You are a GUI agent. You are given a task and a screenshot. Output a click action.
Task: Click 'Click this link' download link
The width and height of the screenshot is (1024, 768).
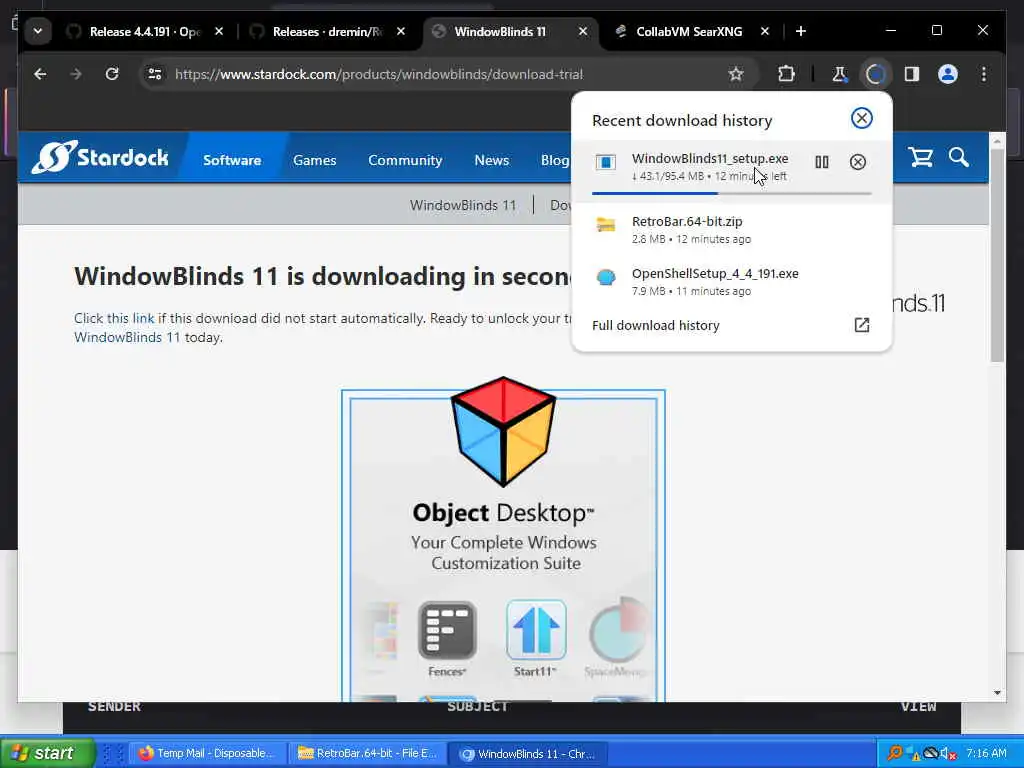[x=114, y=318]
